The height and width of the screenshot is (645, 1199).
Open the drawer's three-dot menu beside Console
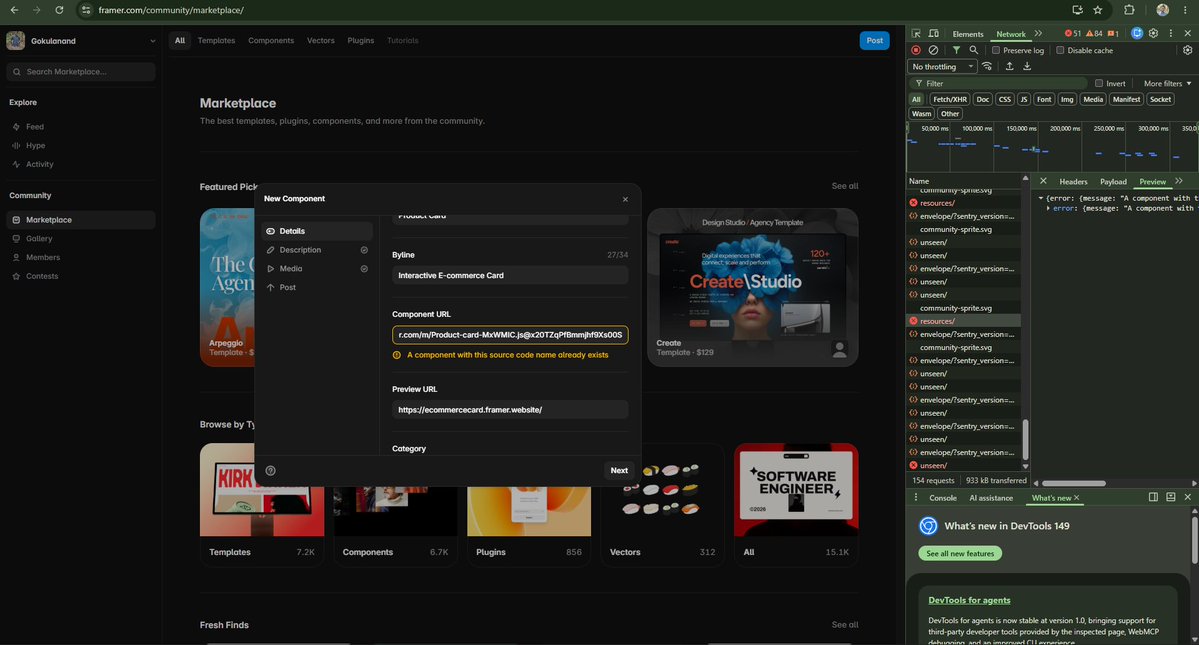(x=916, y=498)
